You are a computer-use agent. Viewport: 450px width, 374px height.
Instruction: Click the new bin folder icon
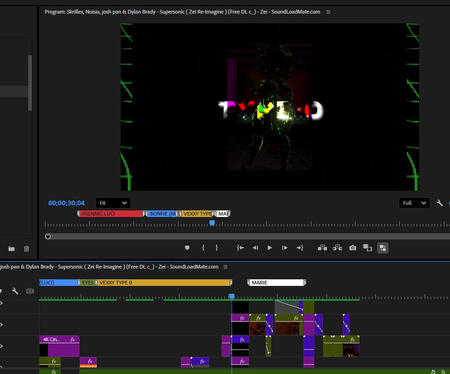pos(11,249)
